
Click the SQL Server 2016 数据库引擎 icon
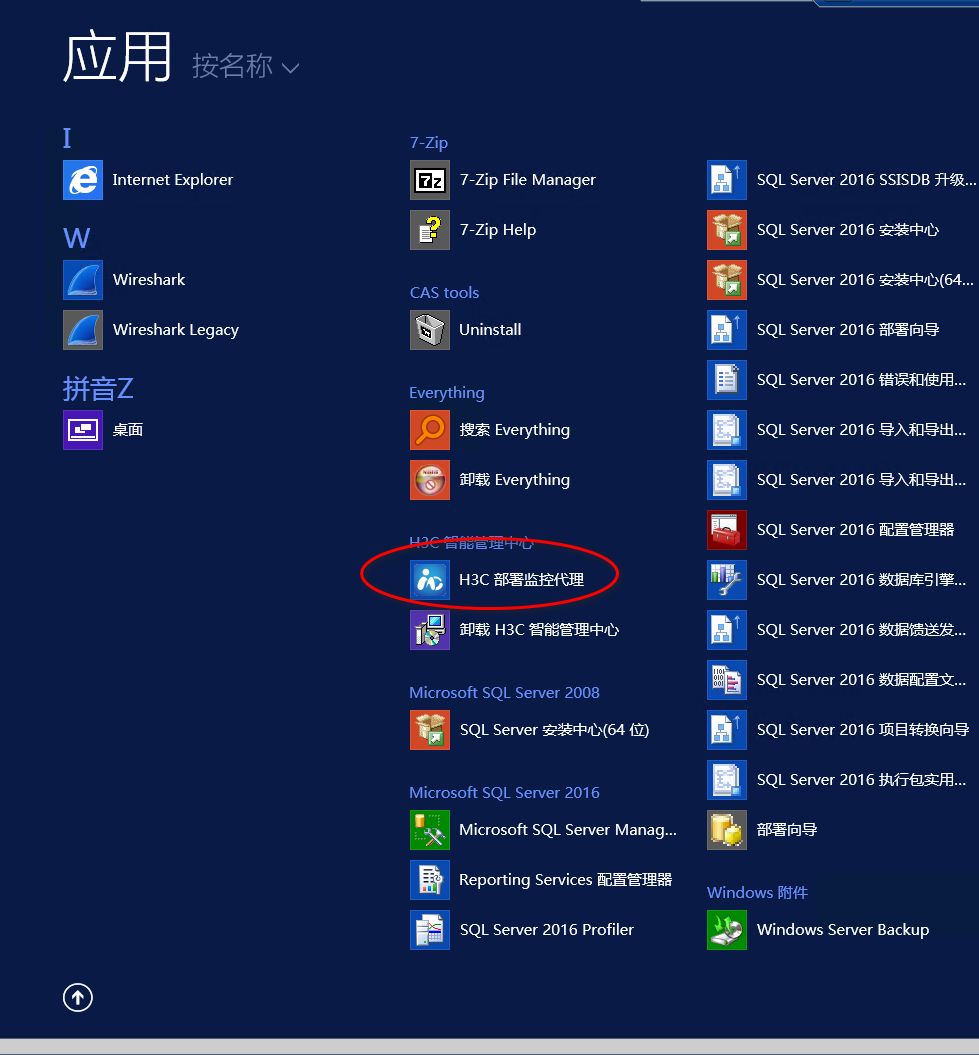tap(727, 580)
